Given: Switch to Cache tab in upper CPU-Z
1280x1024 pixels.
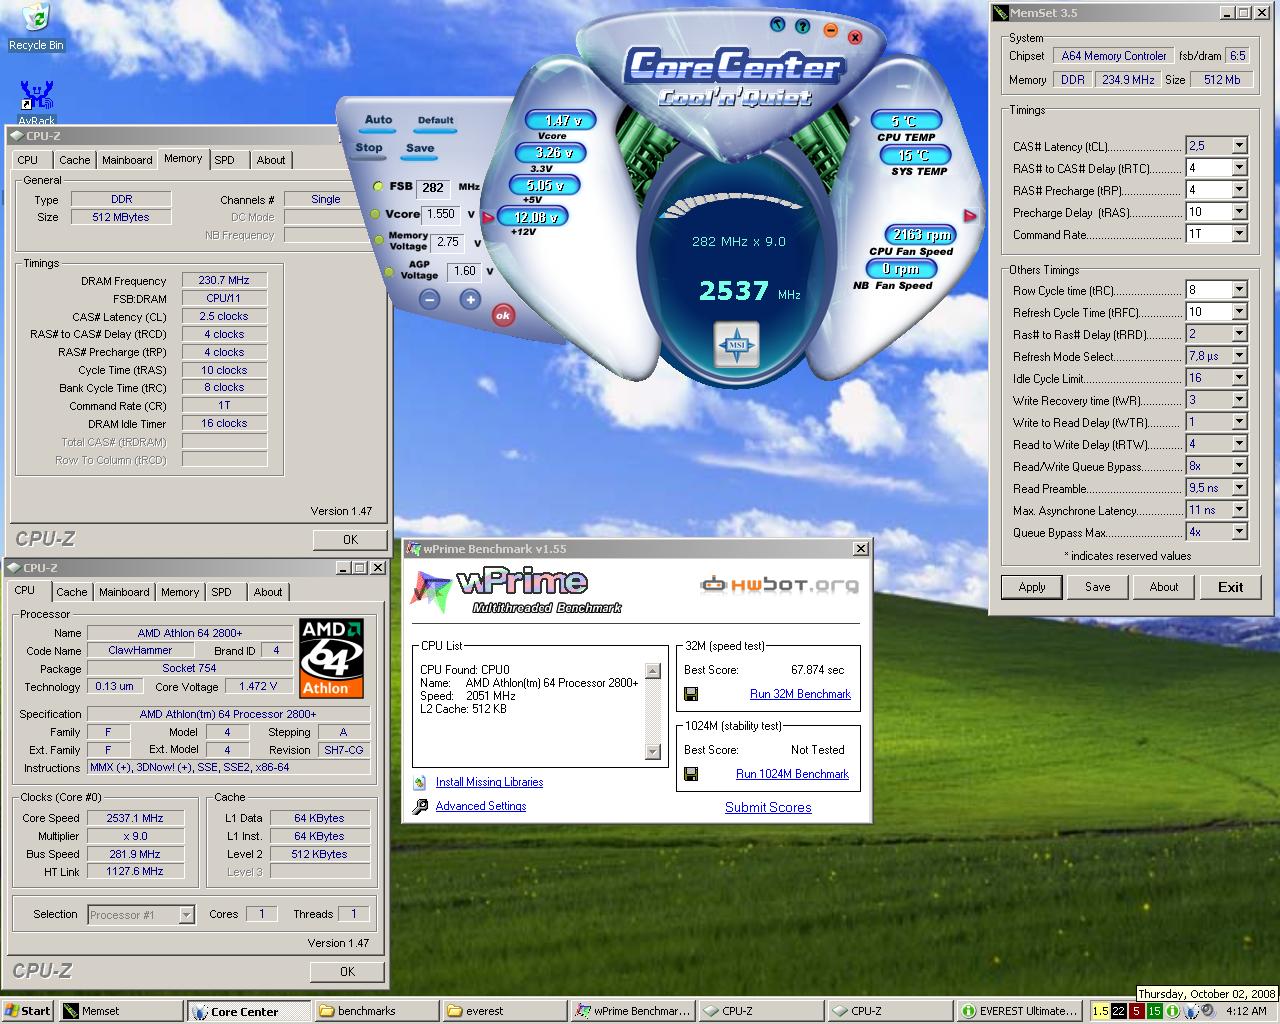Looking at the screenshot, I should coord(74,160).
